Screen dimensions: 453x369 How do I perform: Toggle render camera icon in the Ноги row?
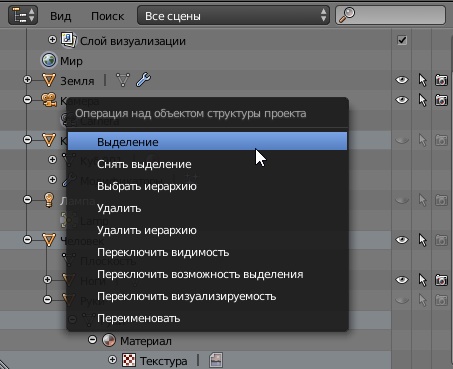441,280
